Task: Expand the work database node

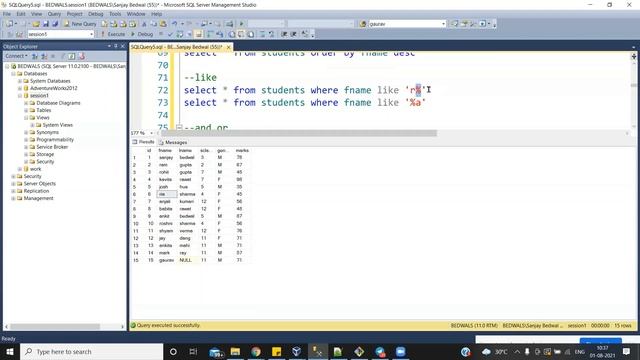Action: 20,169
